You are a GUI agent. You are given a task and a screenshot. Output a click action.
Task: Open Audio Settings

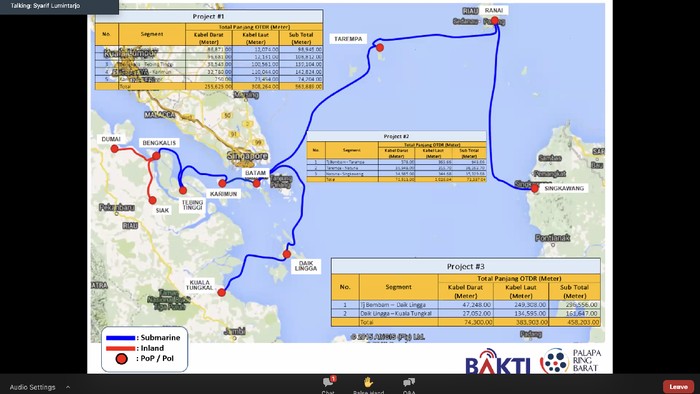(33, 387)
